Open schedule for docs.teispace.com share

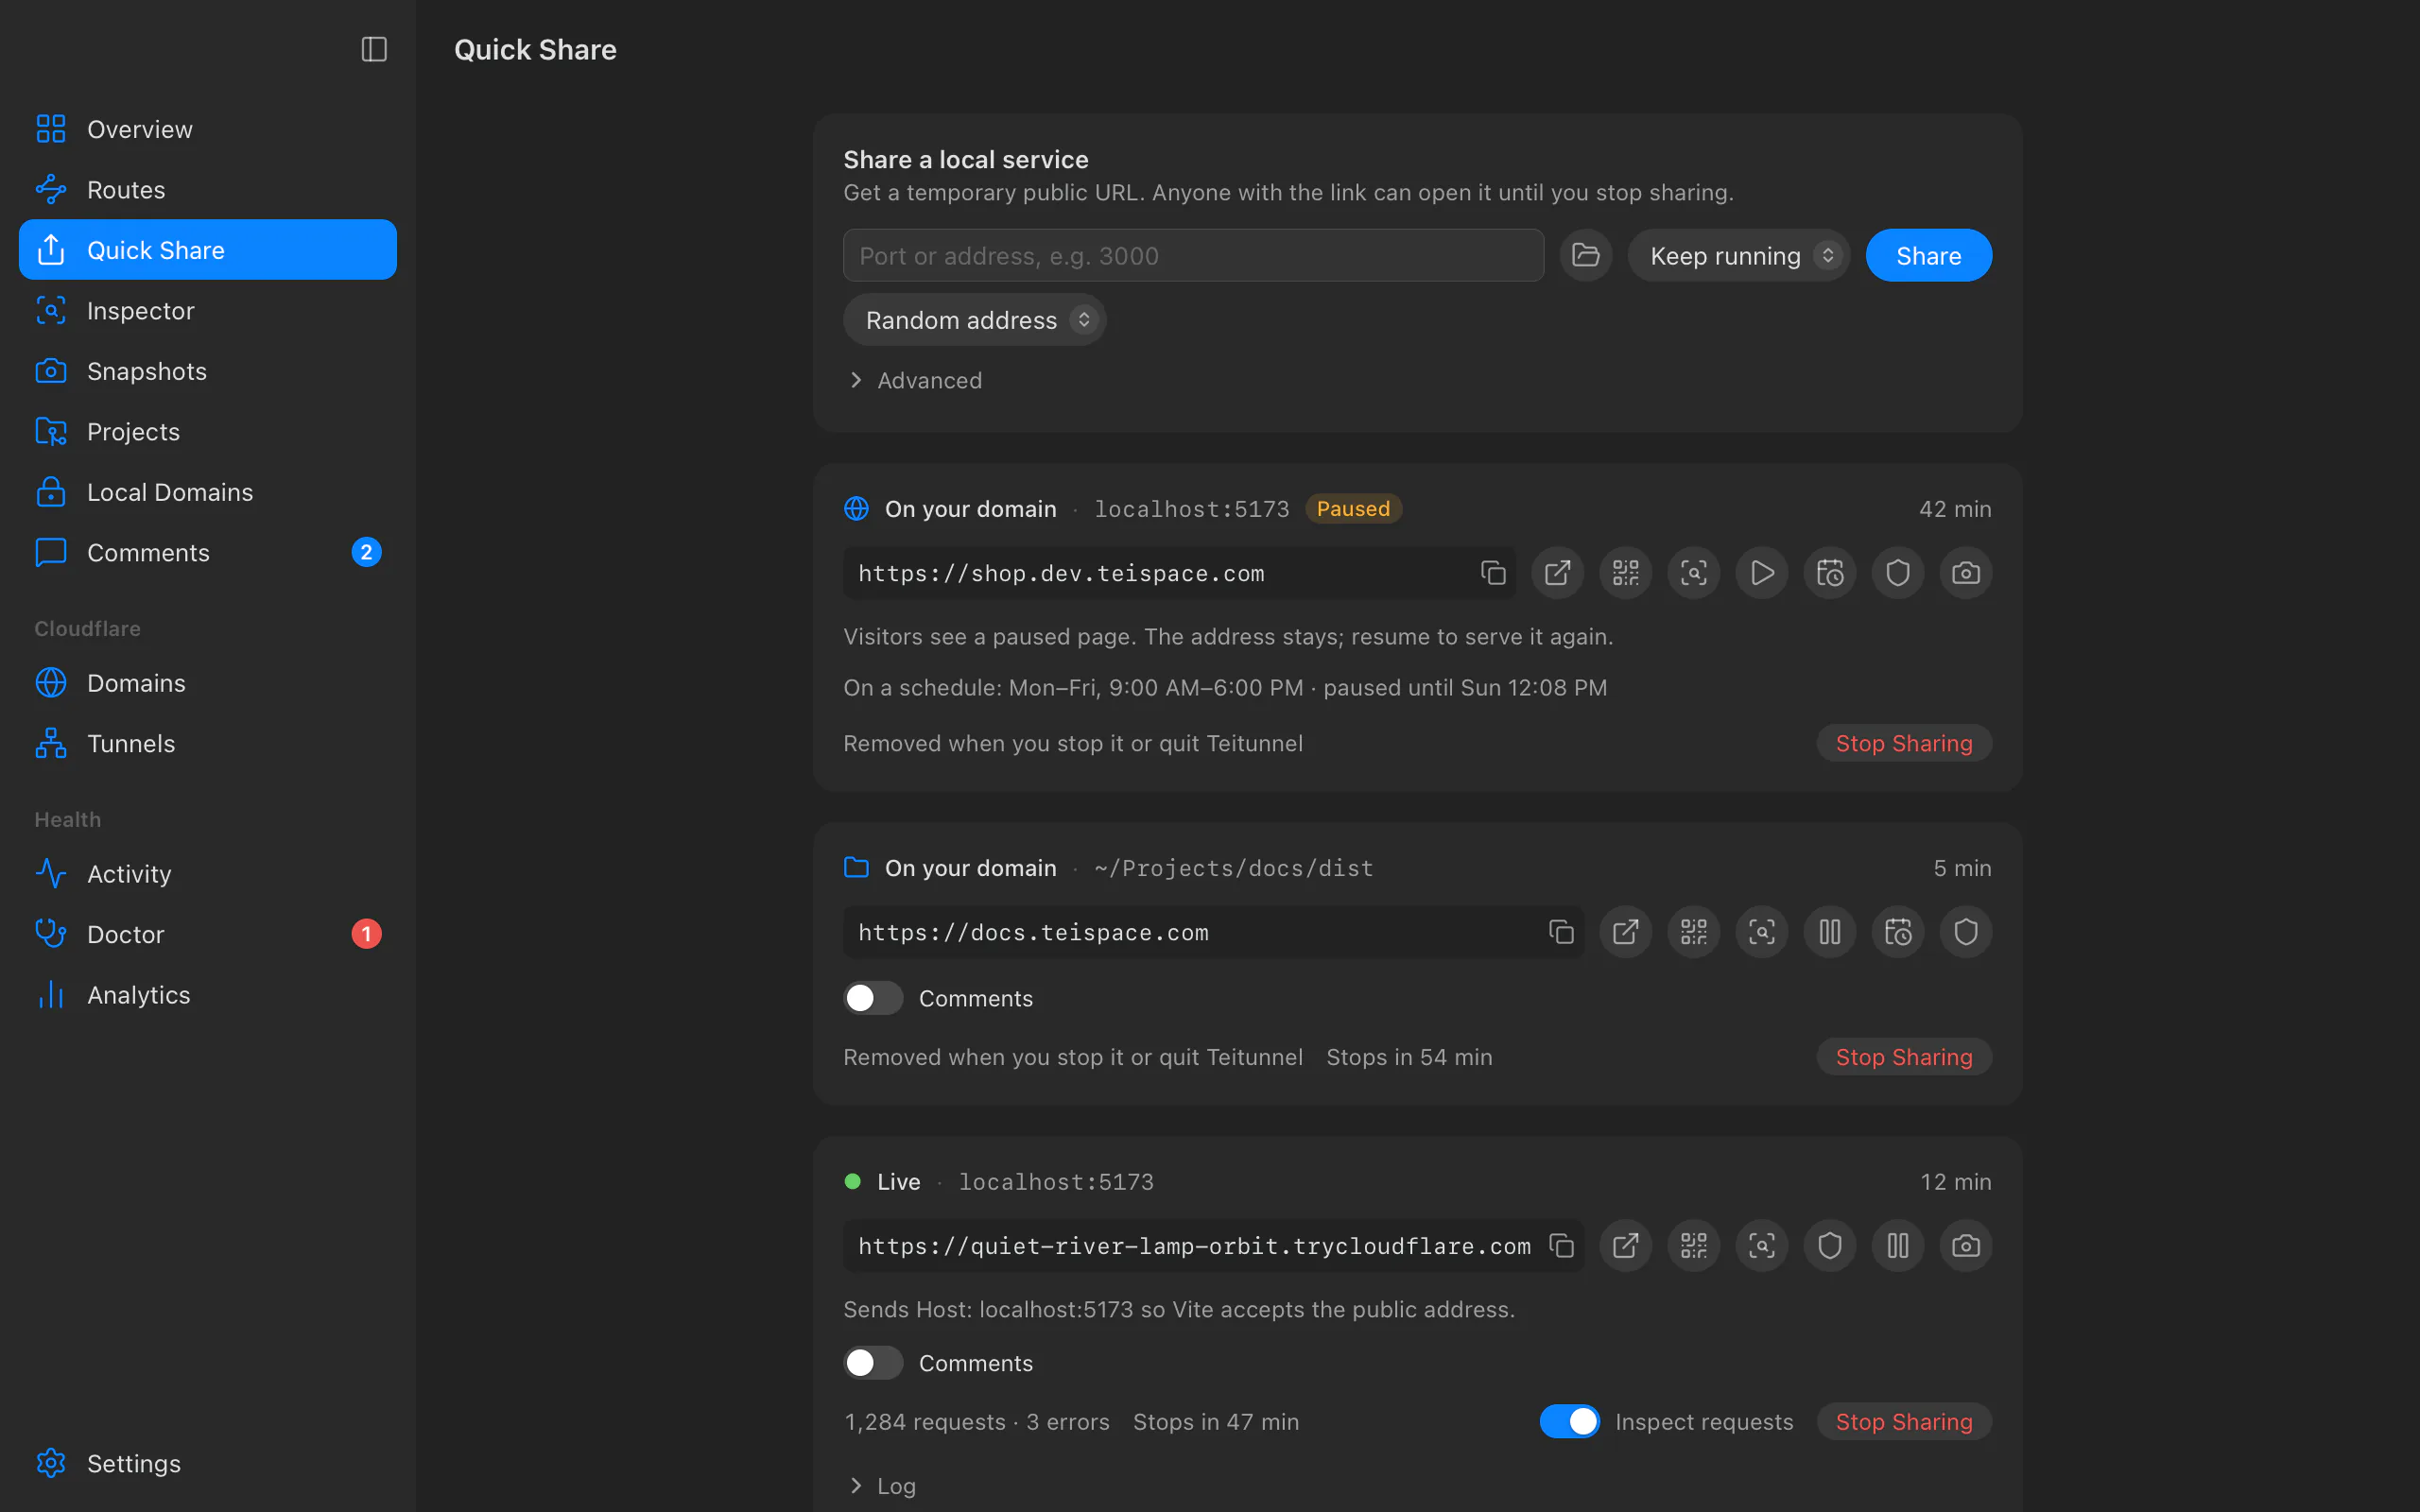click(1897, 932)
